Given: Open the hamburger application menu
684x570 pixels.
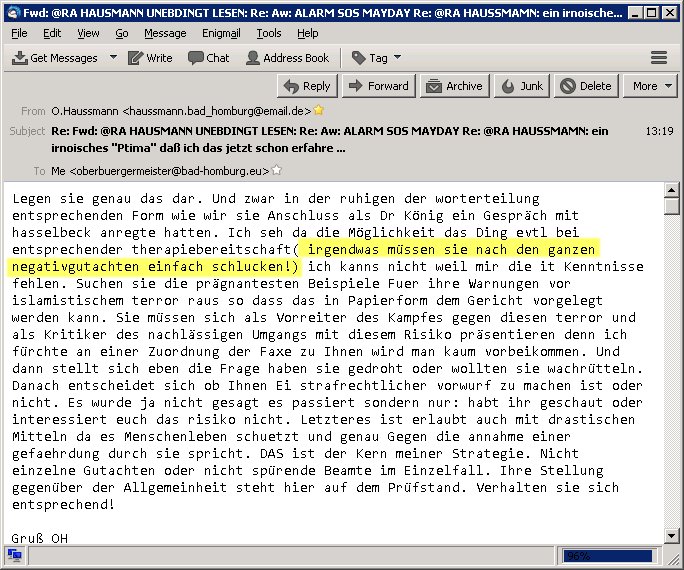Looking at the screenshot, I should (659, 58).
